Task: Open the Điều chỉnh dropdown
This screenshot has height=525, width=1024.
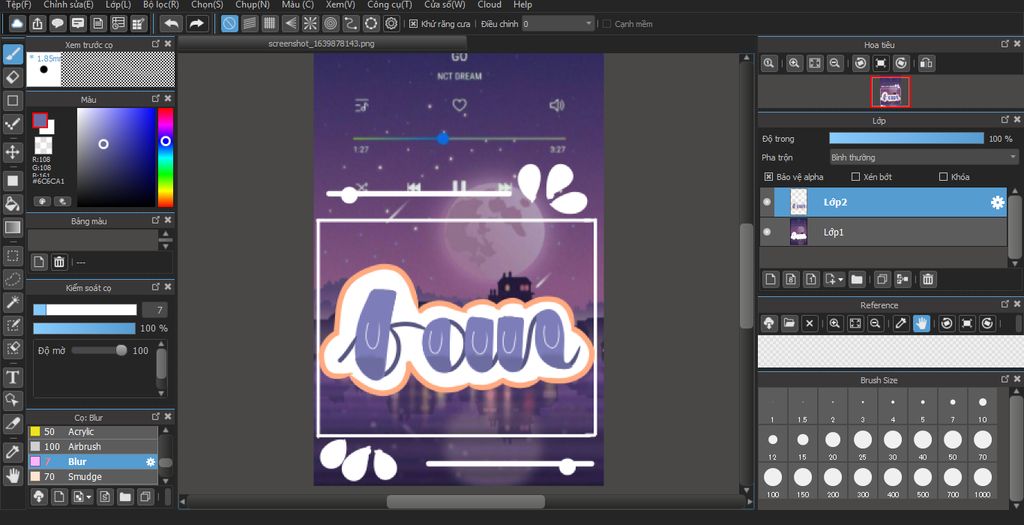Action: pyautogui.click(x=558, y=24)
